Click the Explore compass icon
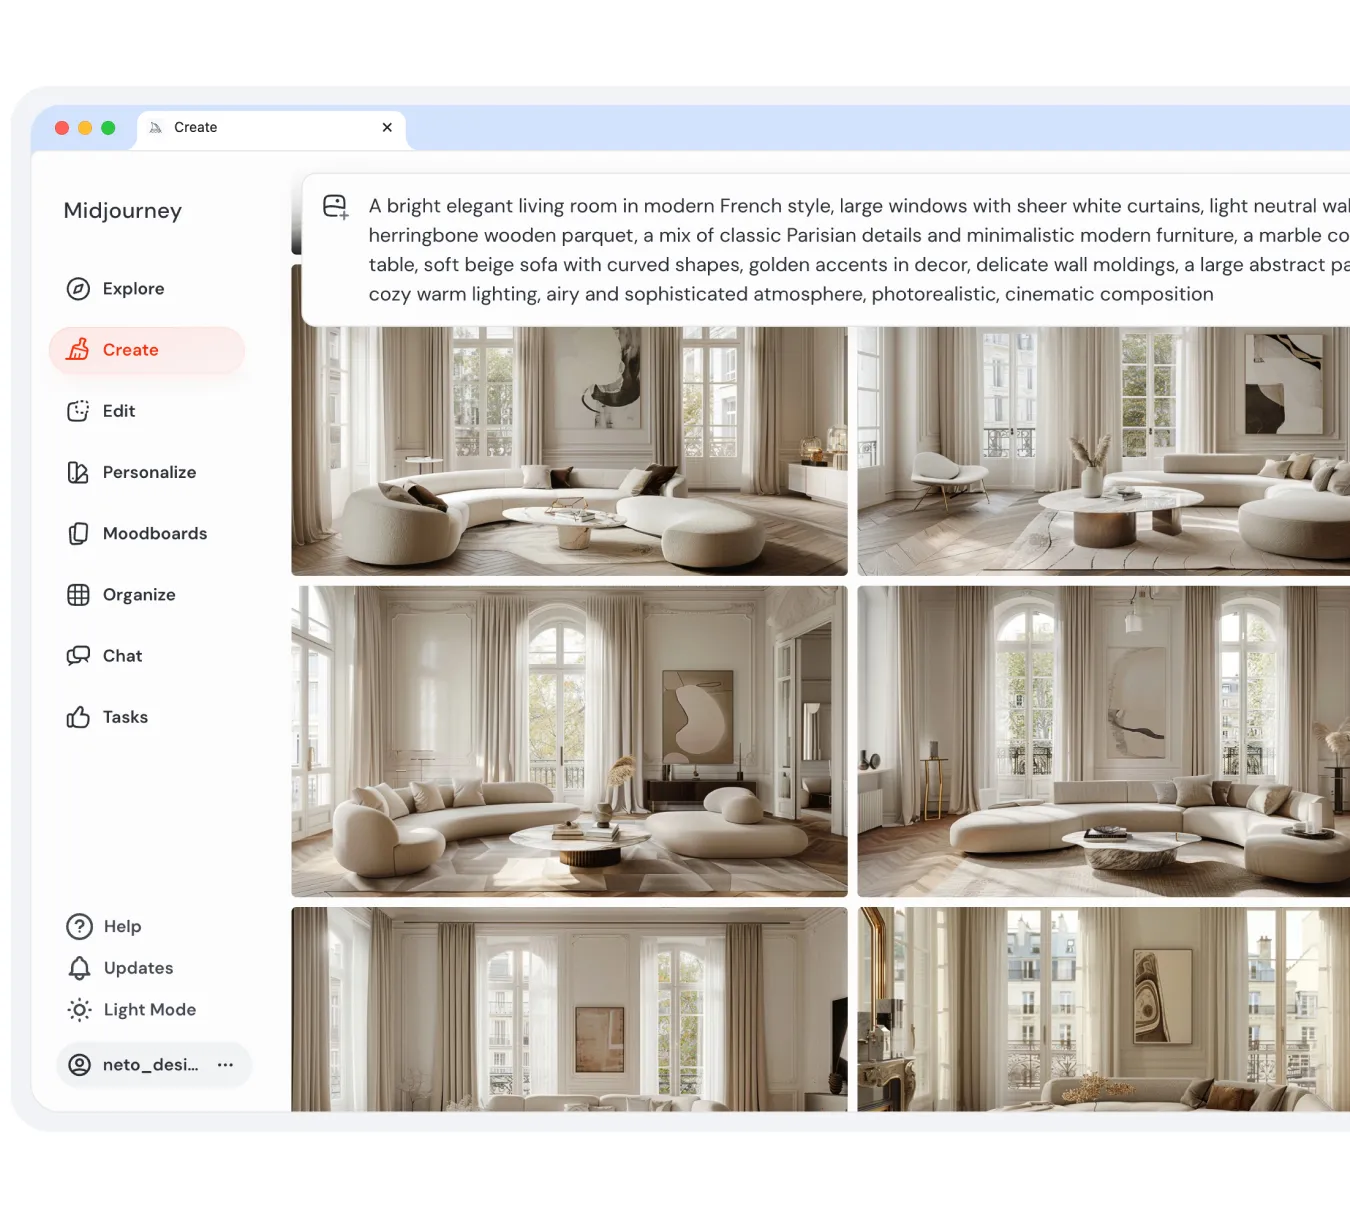The height and width of the screenshot is (1217, 1350). pos(78,289)
